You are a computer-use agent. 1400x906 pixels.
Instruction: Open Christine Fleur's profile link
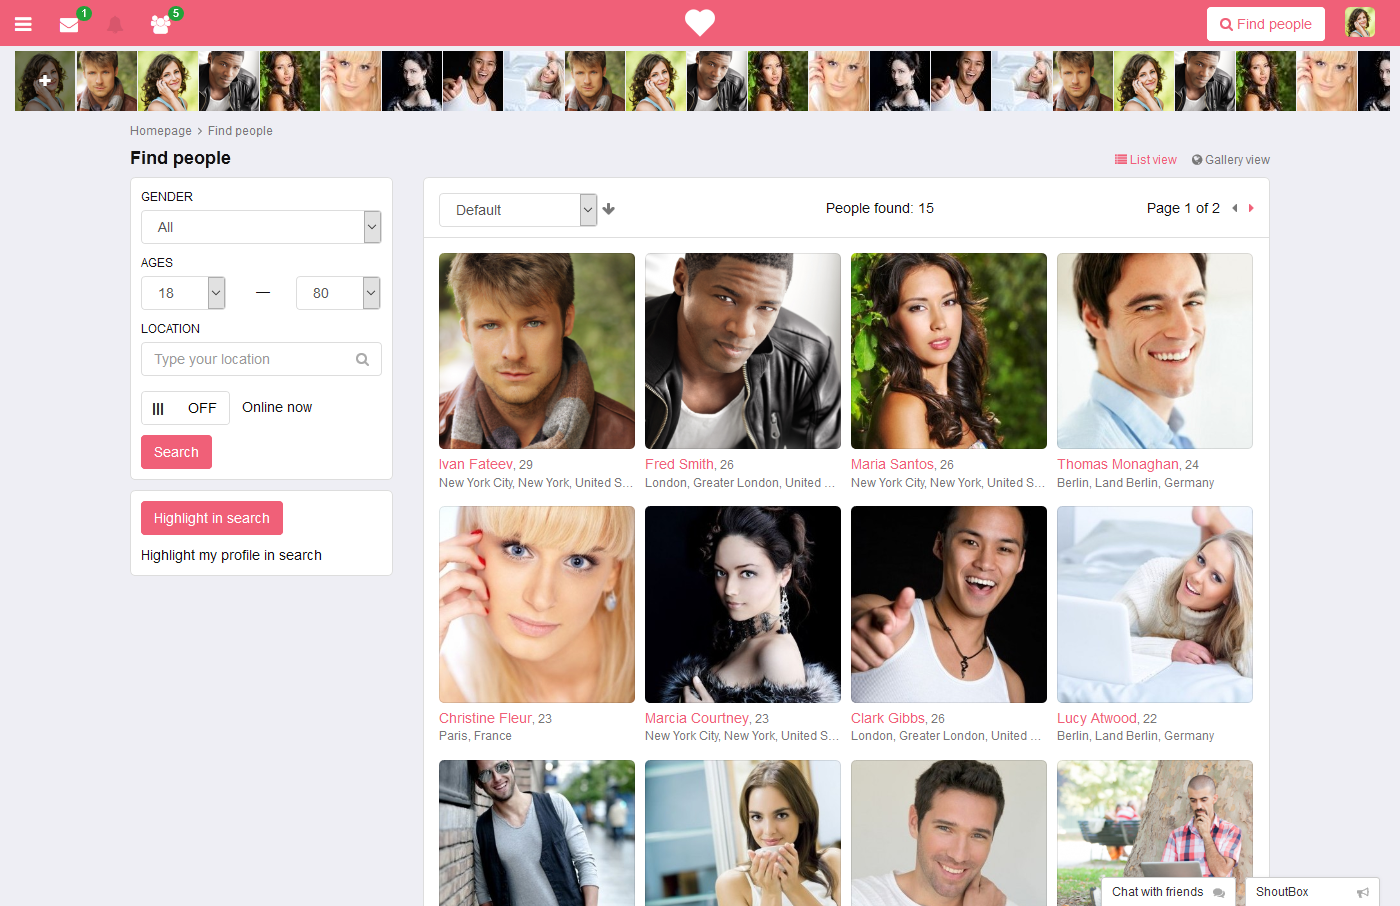[486, 718]
